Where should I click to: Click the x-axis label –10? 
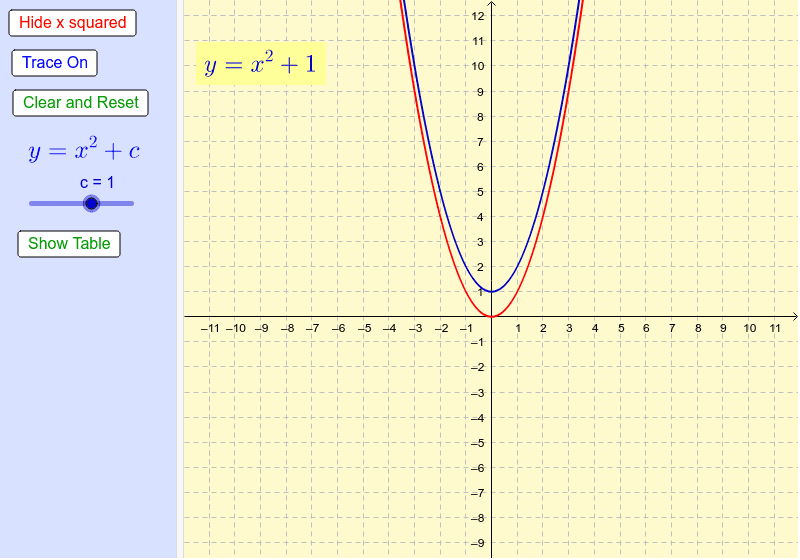coord(236,328)
